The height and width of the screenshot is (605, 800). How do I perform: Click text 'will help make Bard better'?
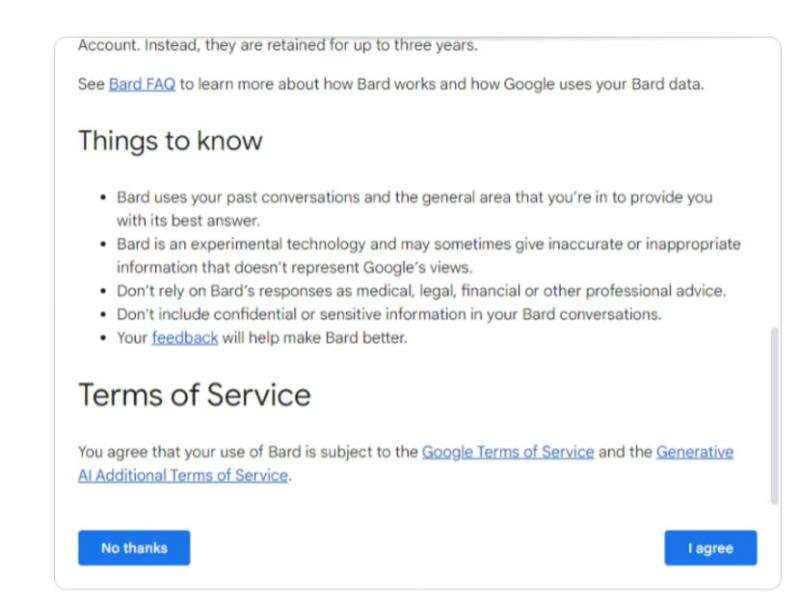(315, 338)
